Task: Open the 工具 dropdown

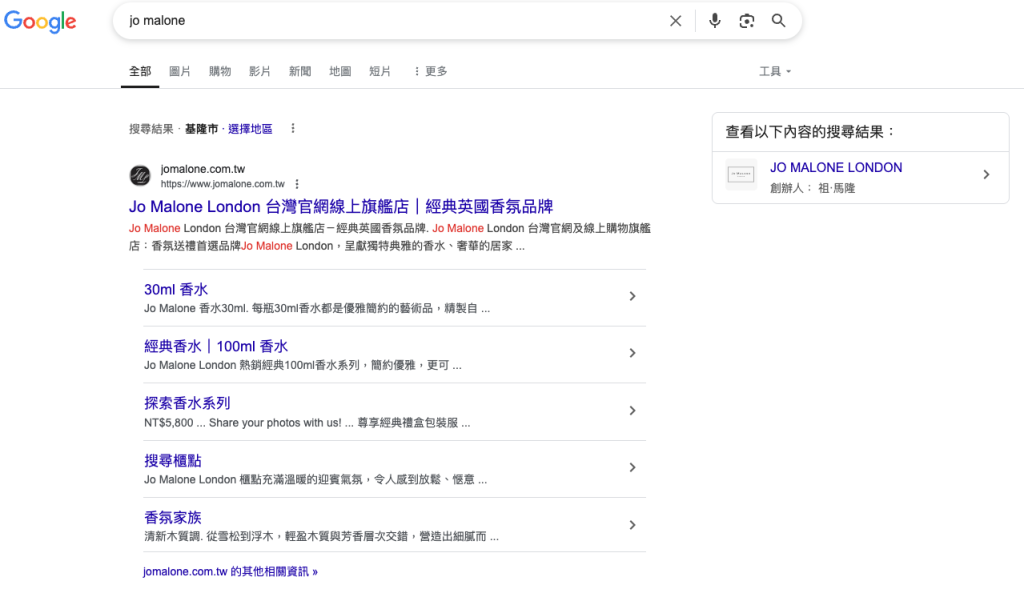Action: 775,71
